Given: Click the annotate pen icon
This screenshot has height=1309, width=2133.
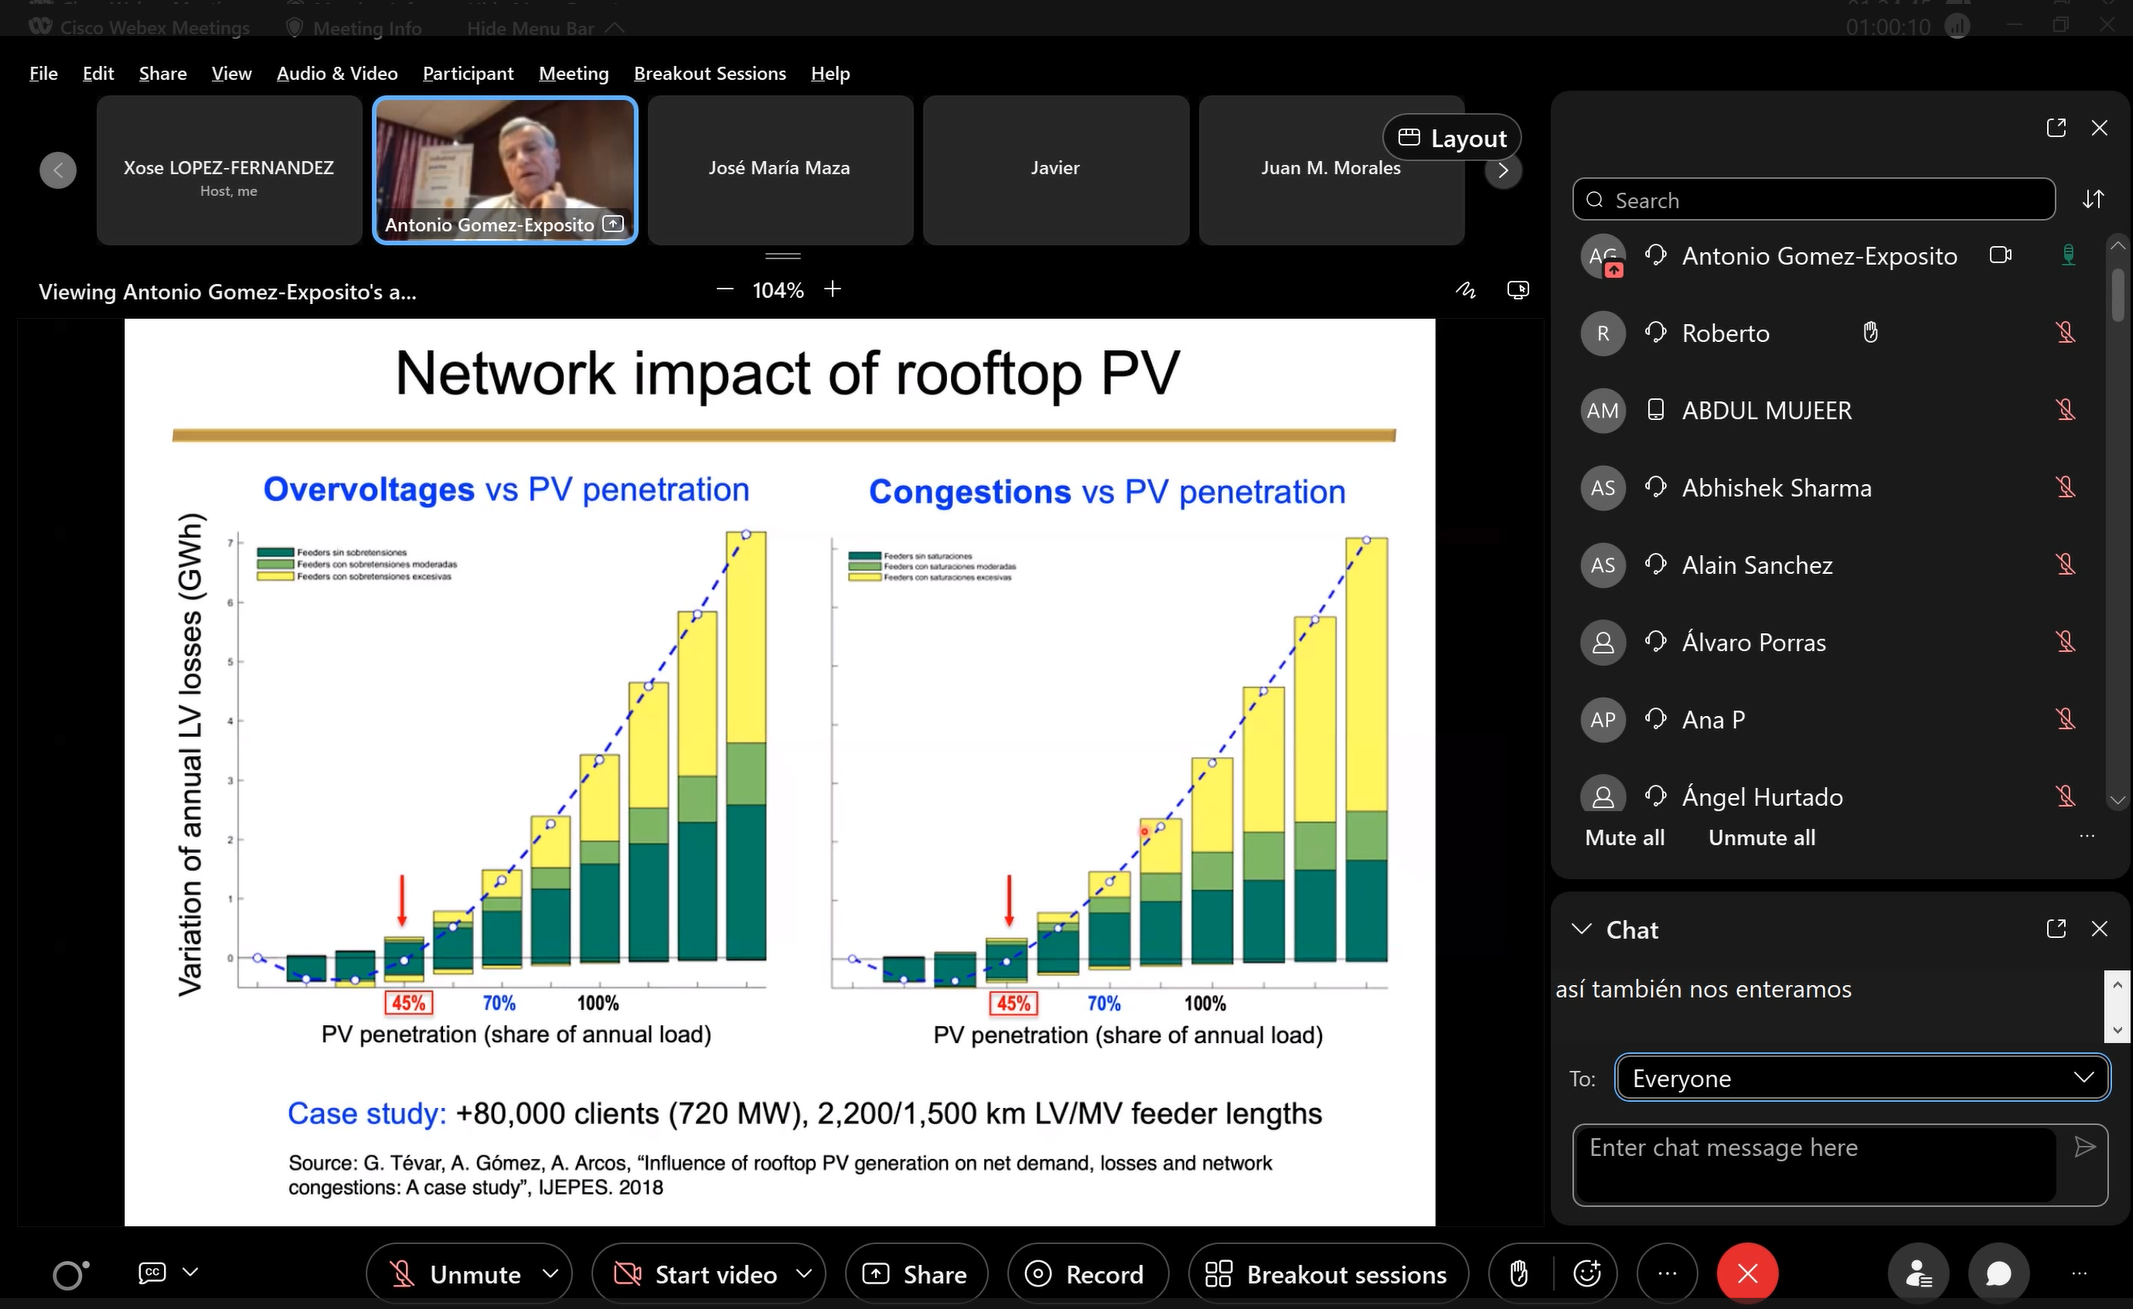Looking at the screenshot, I should [1465, 290].
